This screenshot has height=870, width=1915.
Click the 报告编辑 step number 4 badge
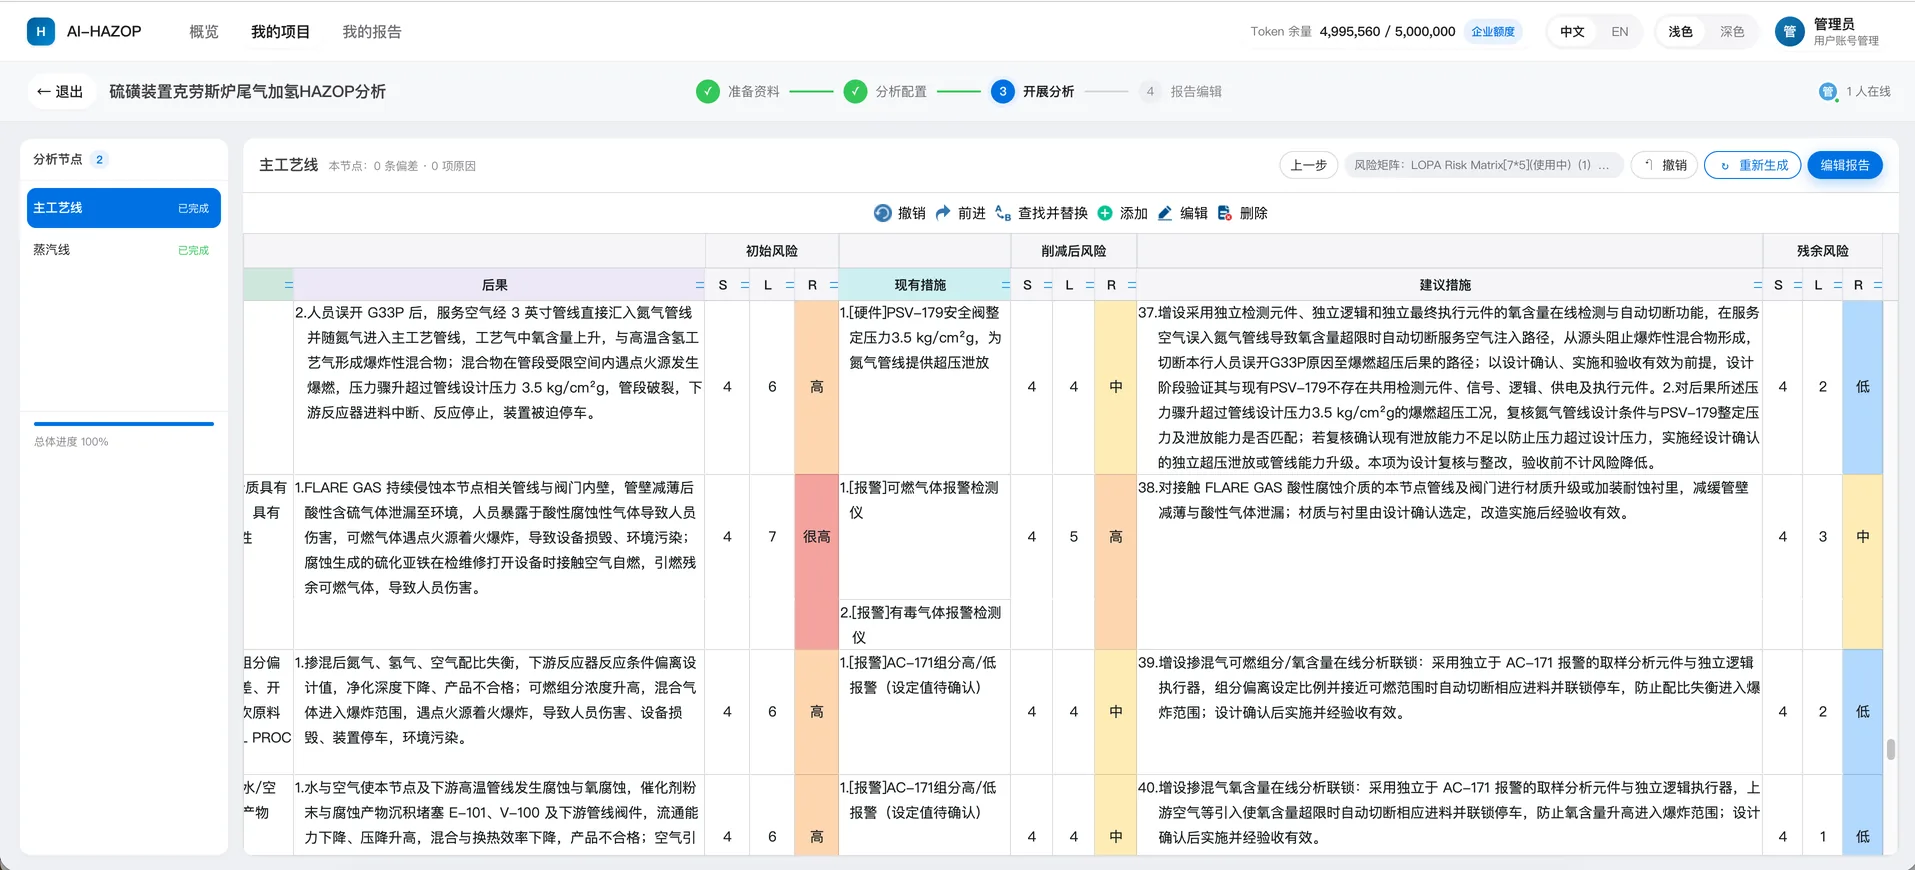point(1150,92)
